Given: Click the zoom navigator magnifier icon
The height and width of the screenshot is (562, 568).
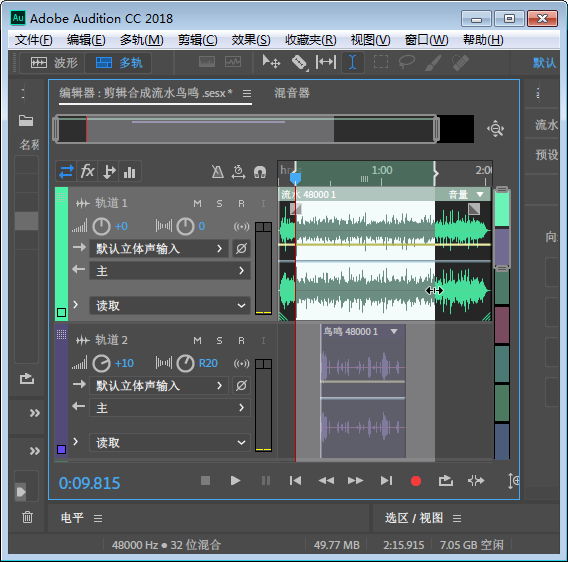Looking at the screenshot, I should 496,129.
